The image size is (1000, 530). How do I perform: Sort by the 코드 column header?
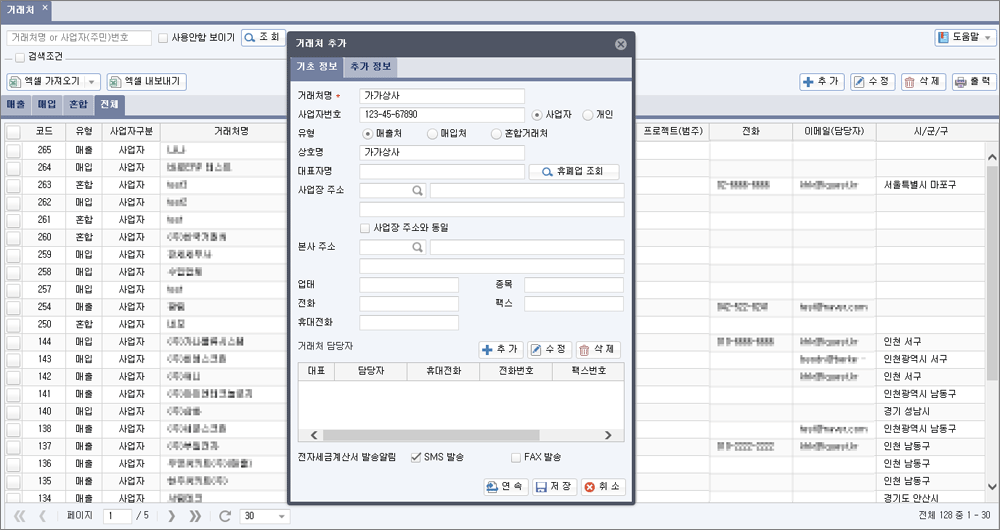[x=44, y=131]
